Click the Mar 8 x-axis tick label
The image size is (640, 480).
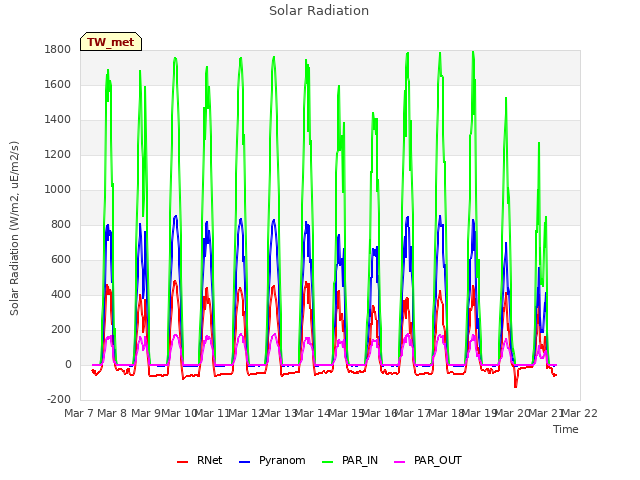coord(112,413)
